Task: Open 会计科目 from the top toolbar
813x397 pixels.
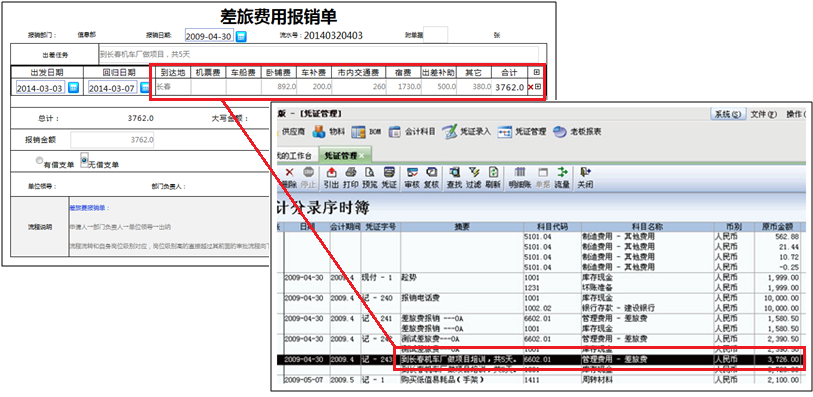Action: 412,132
